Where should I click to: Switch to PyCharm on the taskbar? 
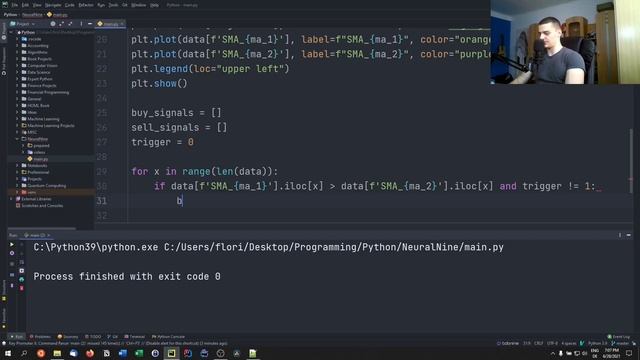click(x=171, y=353)
